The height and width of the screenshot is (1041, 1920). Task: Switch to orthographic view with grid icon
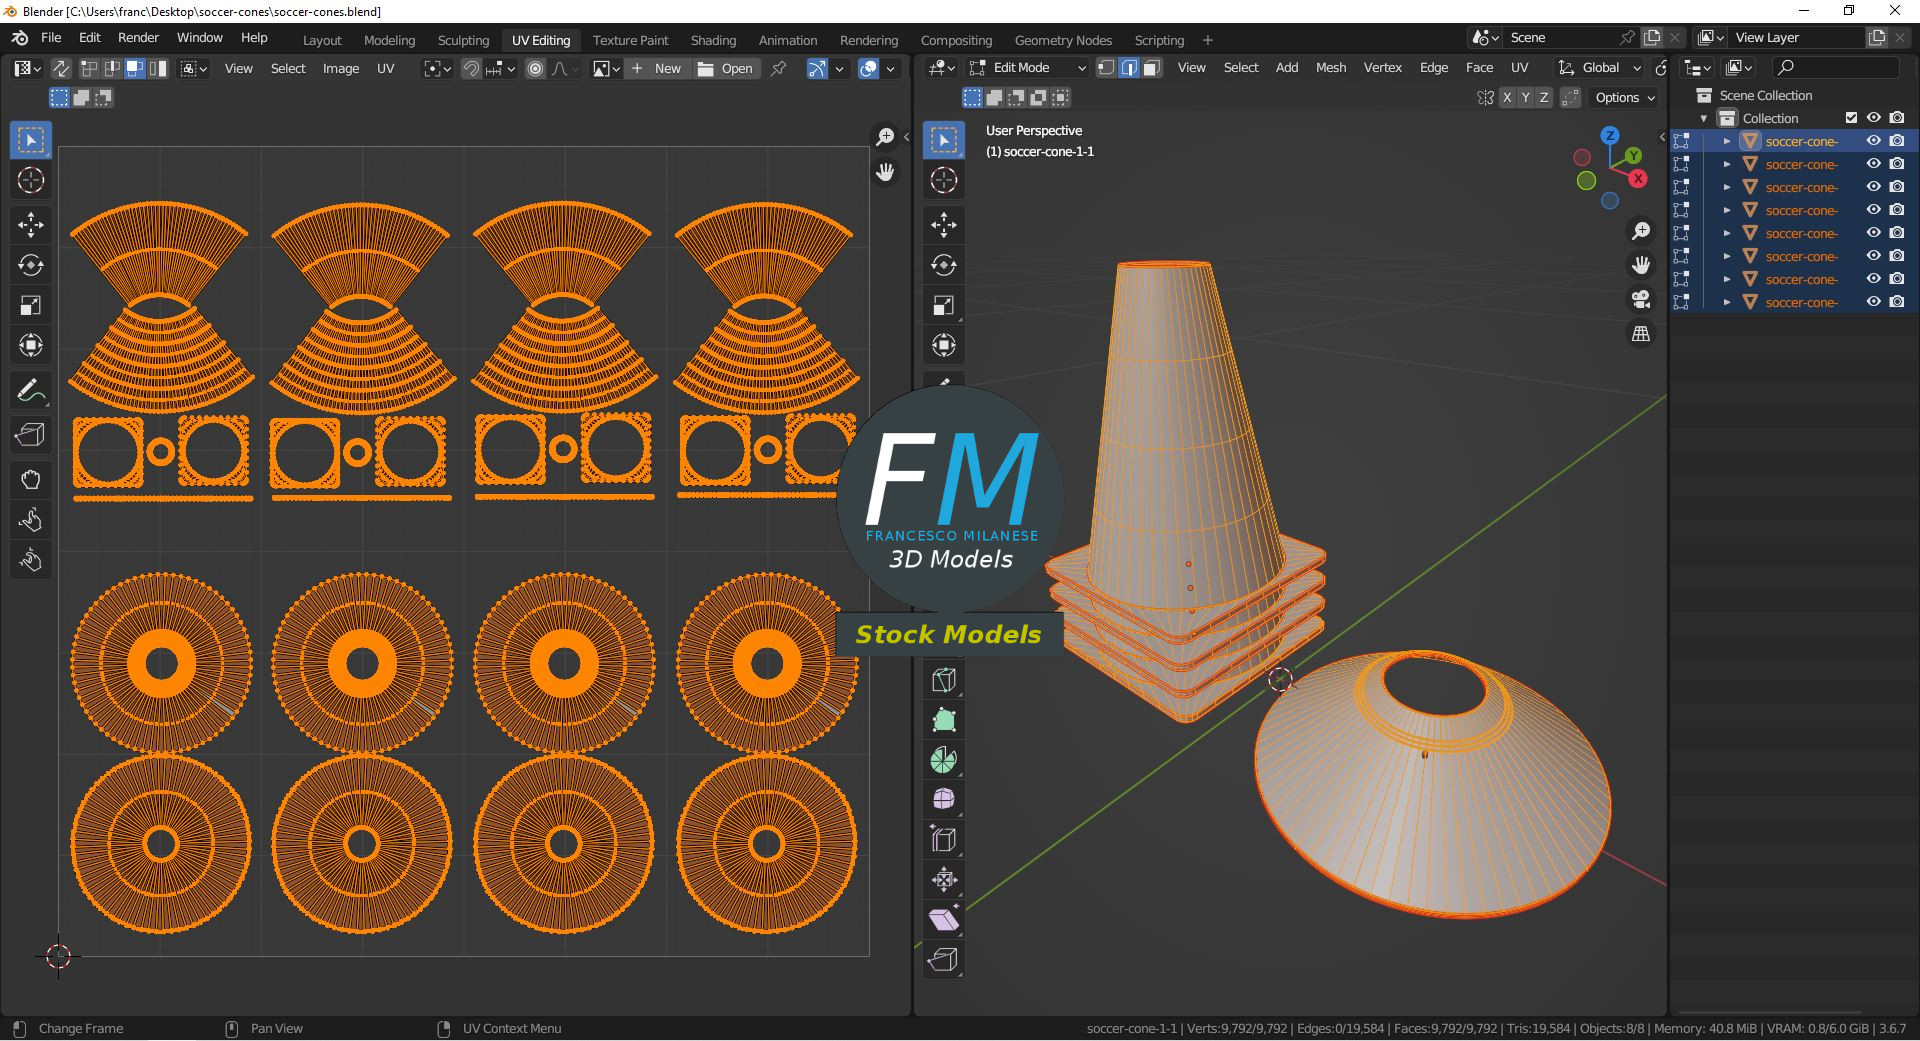pyautogui.click(x=1641, y=334)
